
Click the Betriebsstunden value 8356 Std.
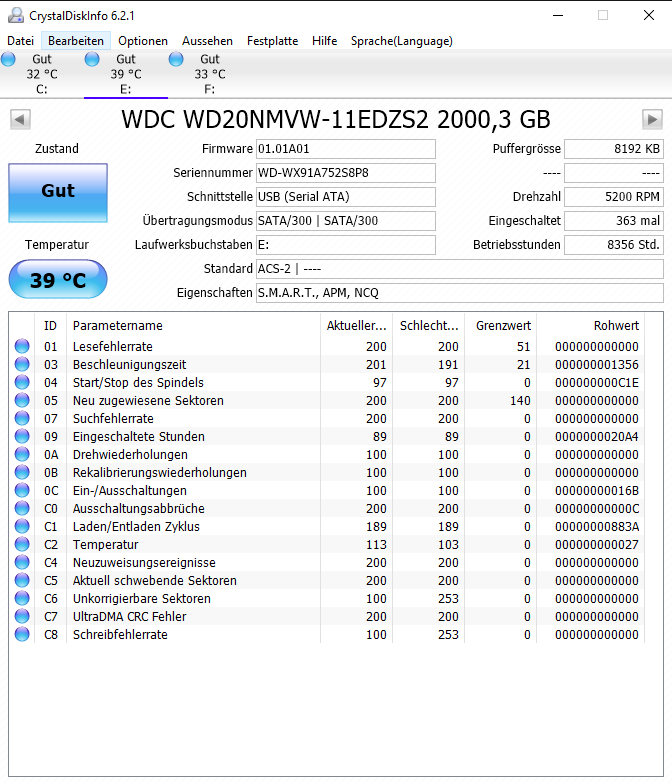tap(614, 245)
